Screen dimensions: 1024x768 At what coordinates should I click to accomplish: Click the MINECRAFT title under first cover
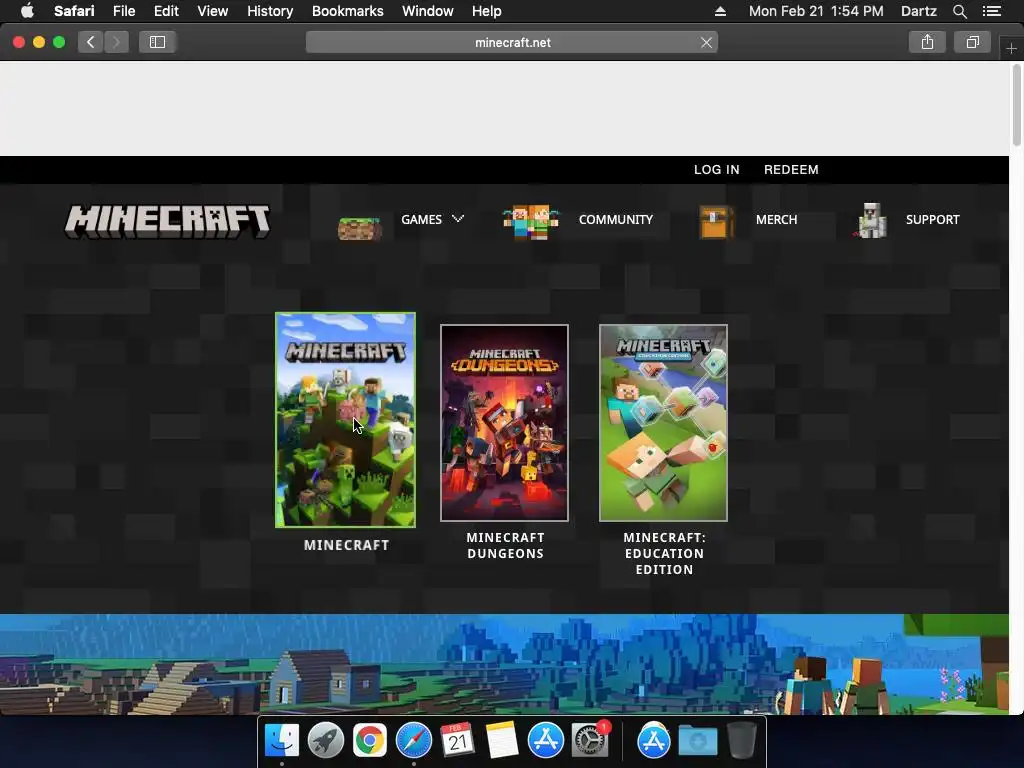pyautogui.click(x=346, y=545)
